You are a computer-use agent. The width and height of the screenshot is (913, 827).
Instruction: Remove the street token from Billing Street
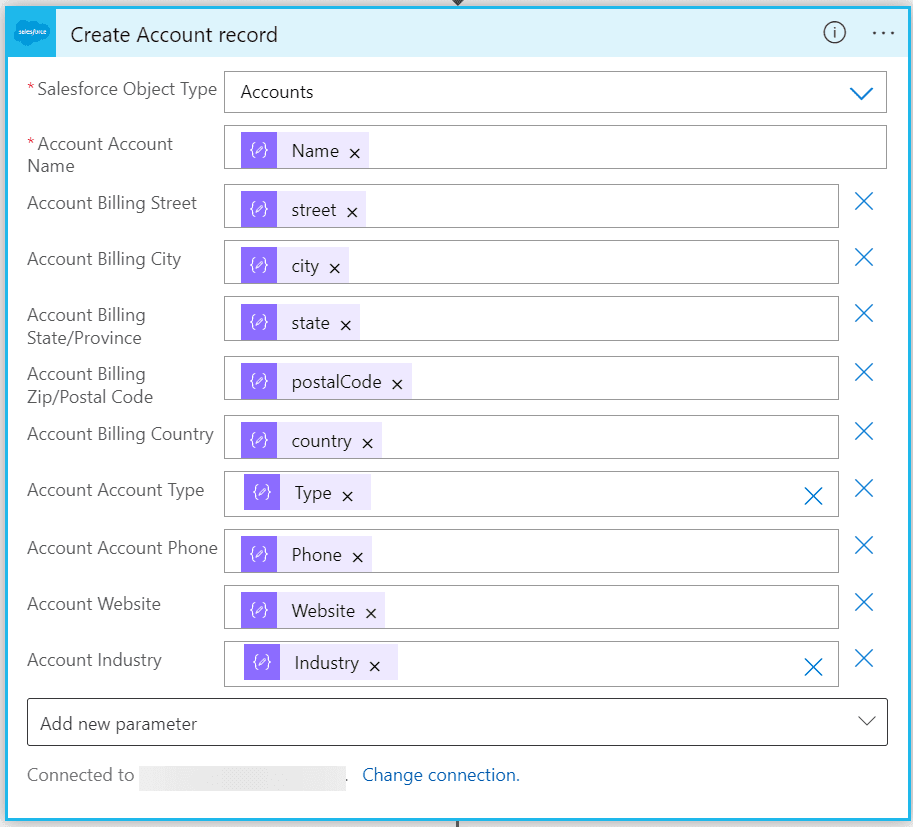[352, 213]
